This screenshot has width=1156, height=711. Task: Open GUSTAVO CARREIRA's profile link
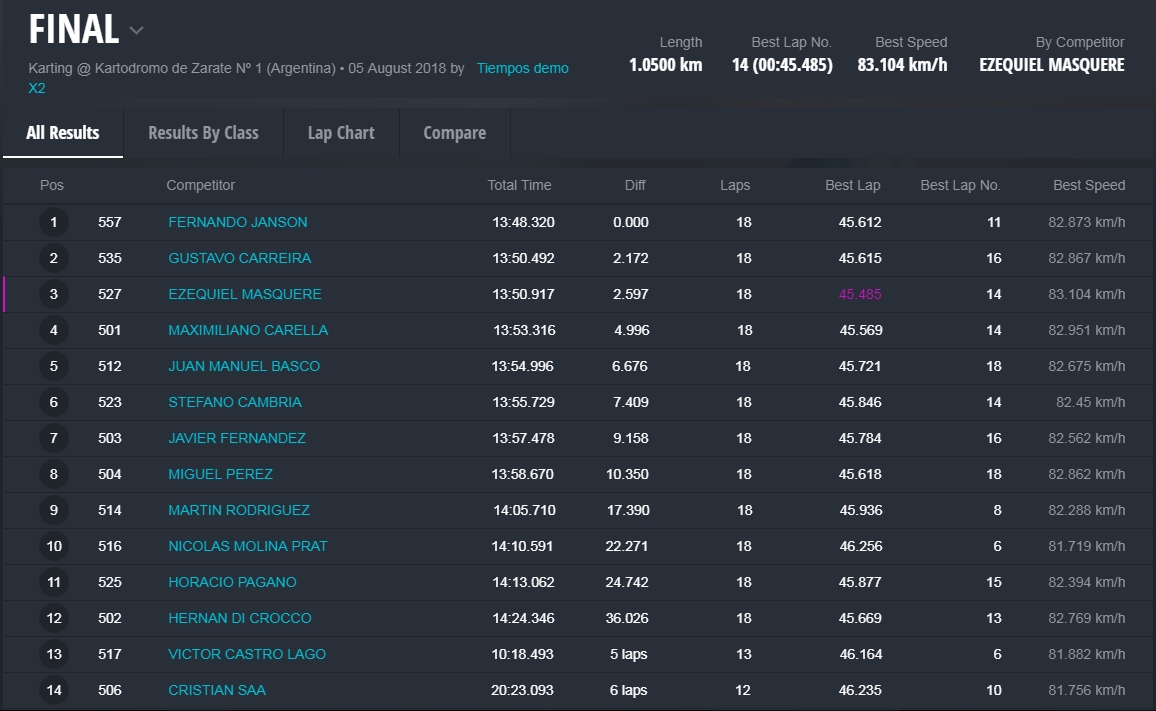coord(239,258)
